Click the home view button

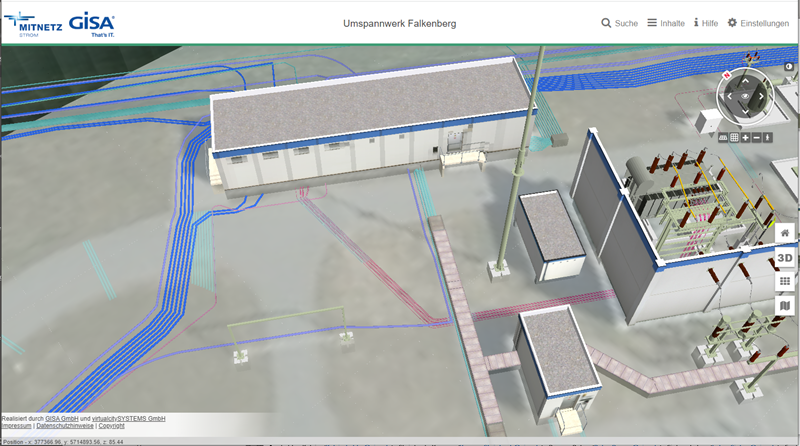(785, 233)
